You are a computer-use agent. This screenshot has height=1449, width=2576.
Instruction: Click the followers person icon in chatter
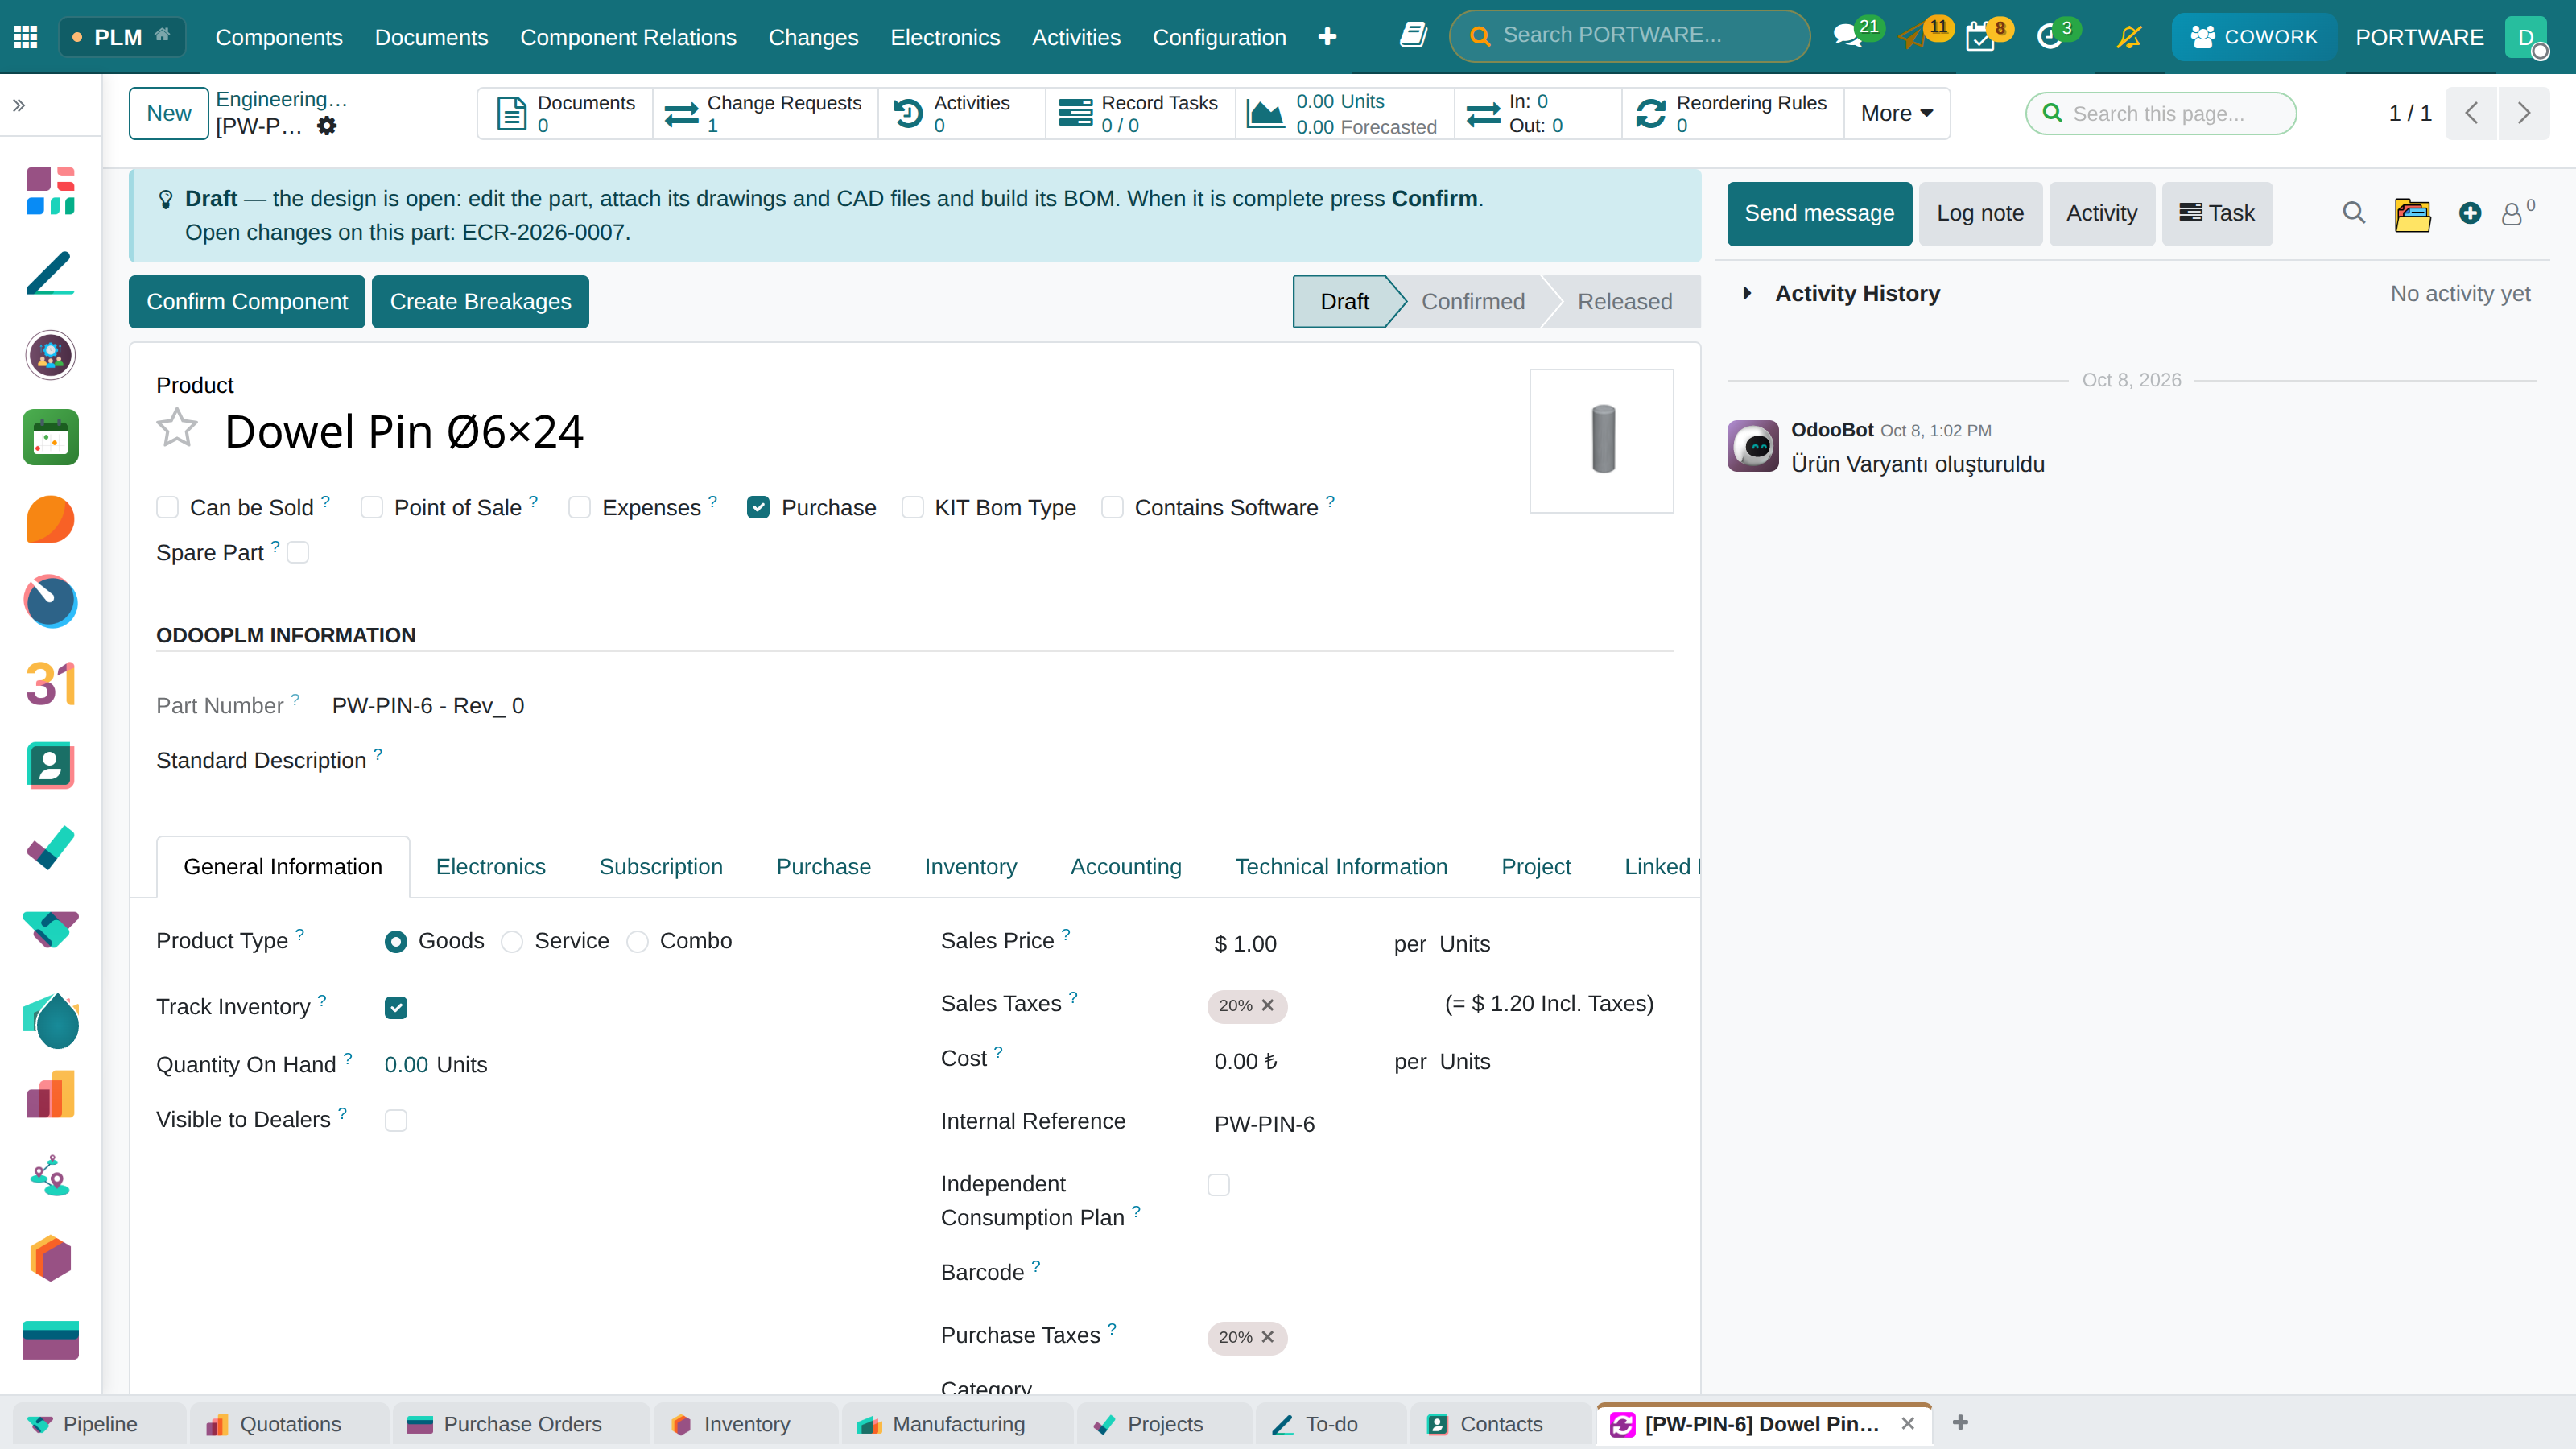tap(2512, 214)
